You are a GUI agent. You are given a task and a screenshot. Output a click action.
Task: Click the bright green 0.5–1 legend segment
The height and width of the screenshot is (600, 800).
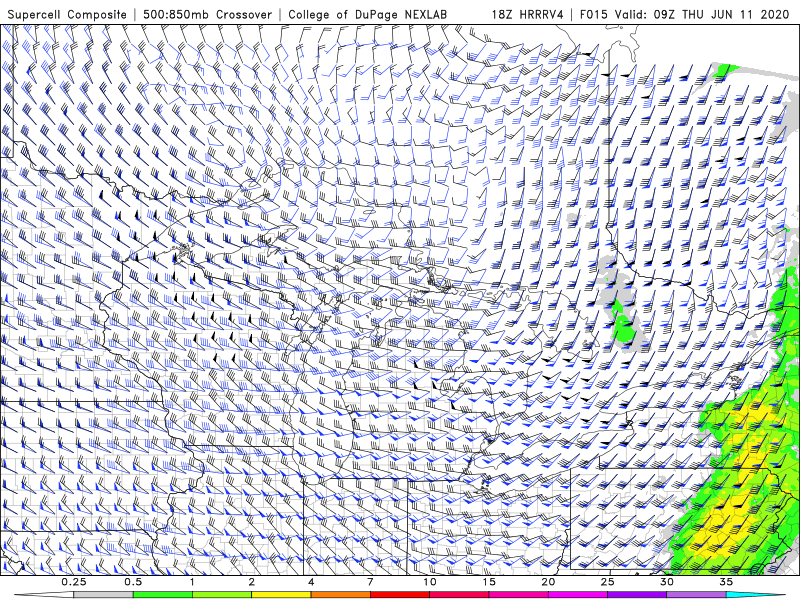pyautogui.click(x=162, y=595)
